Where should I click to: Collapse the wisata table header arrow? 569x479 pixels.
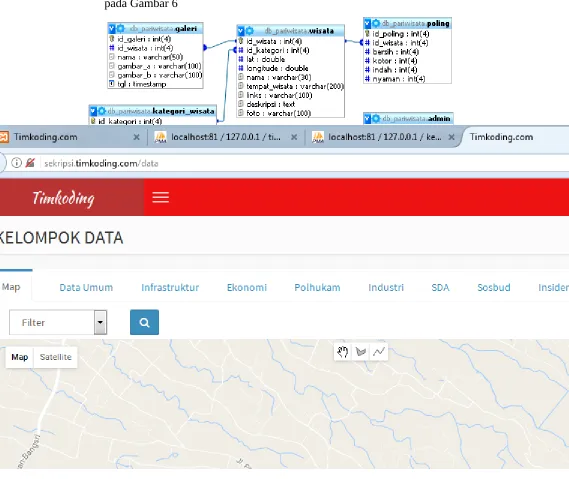pos(241,30)
